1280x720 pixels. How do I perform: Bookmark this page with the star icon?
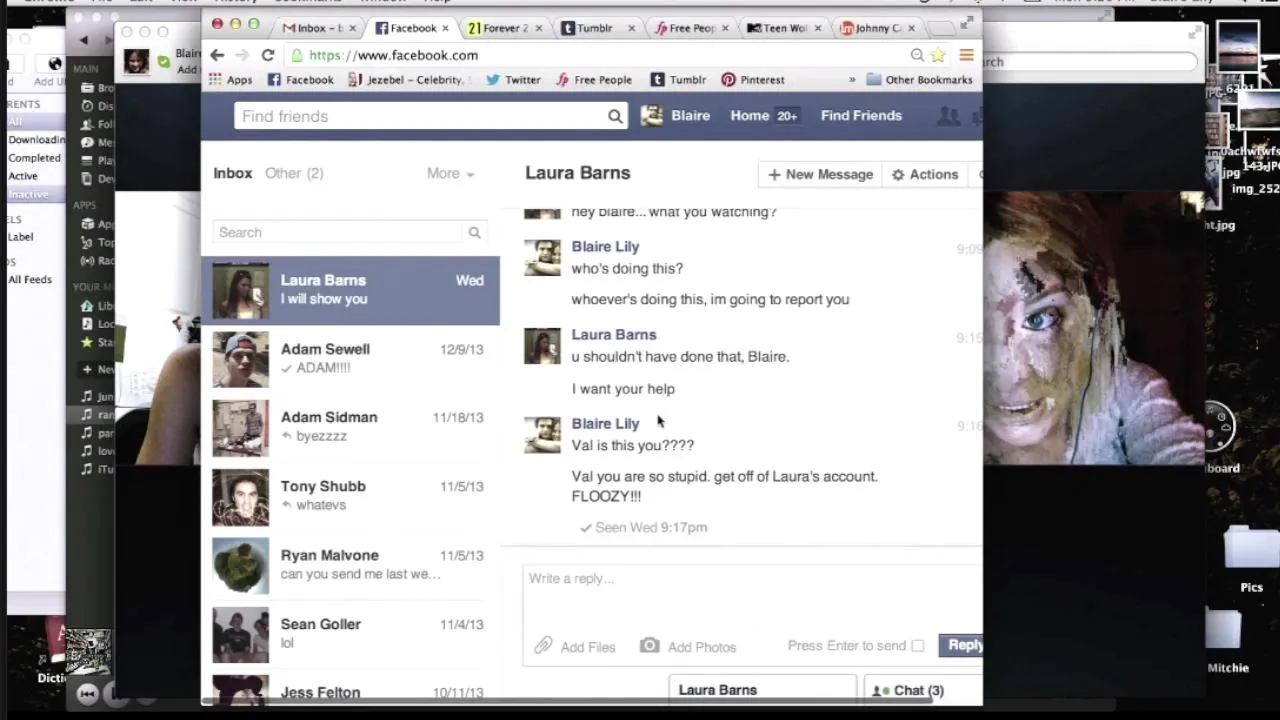(938, 55)
